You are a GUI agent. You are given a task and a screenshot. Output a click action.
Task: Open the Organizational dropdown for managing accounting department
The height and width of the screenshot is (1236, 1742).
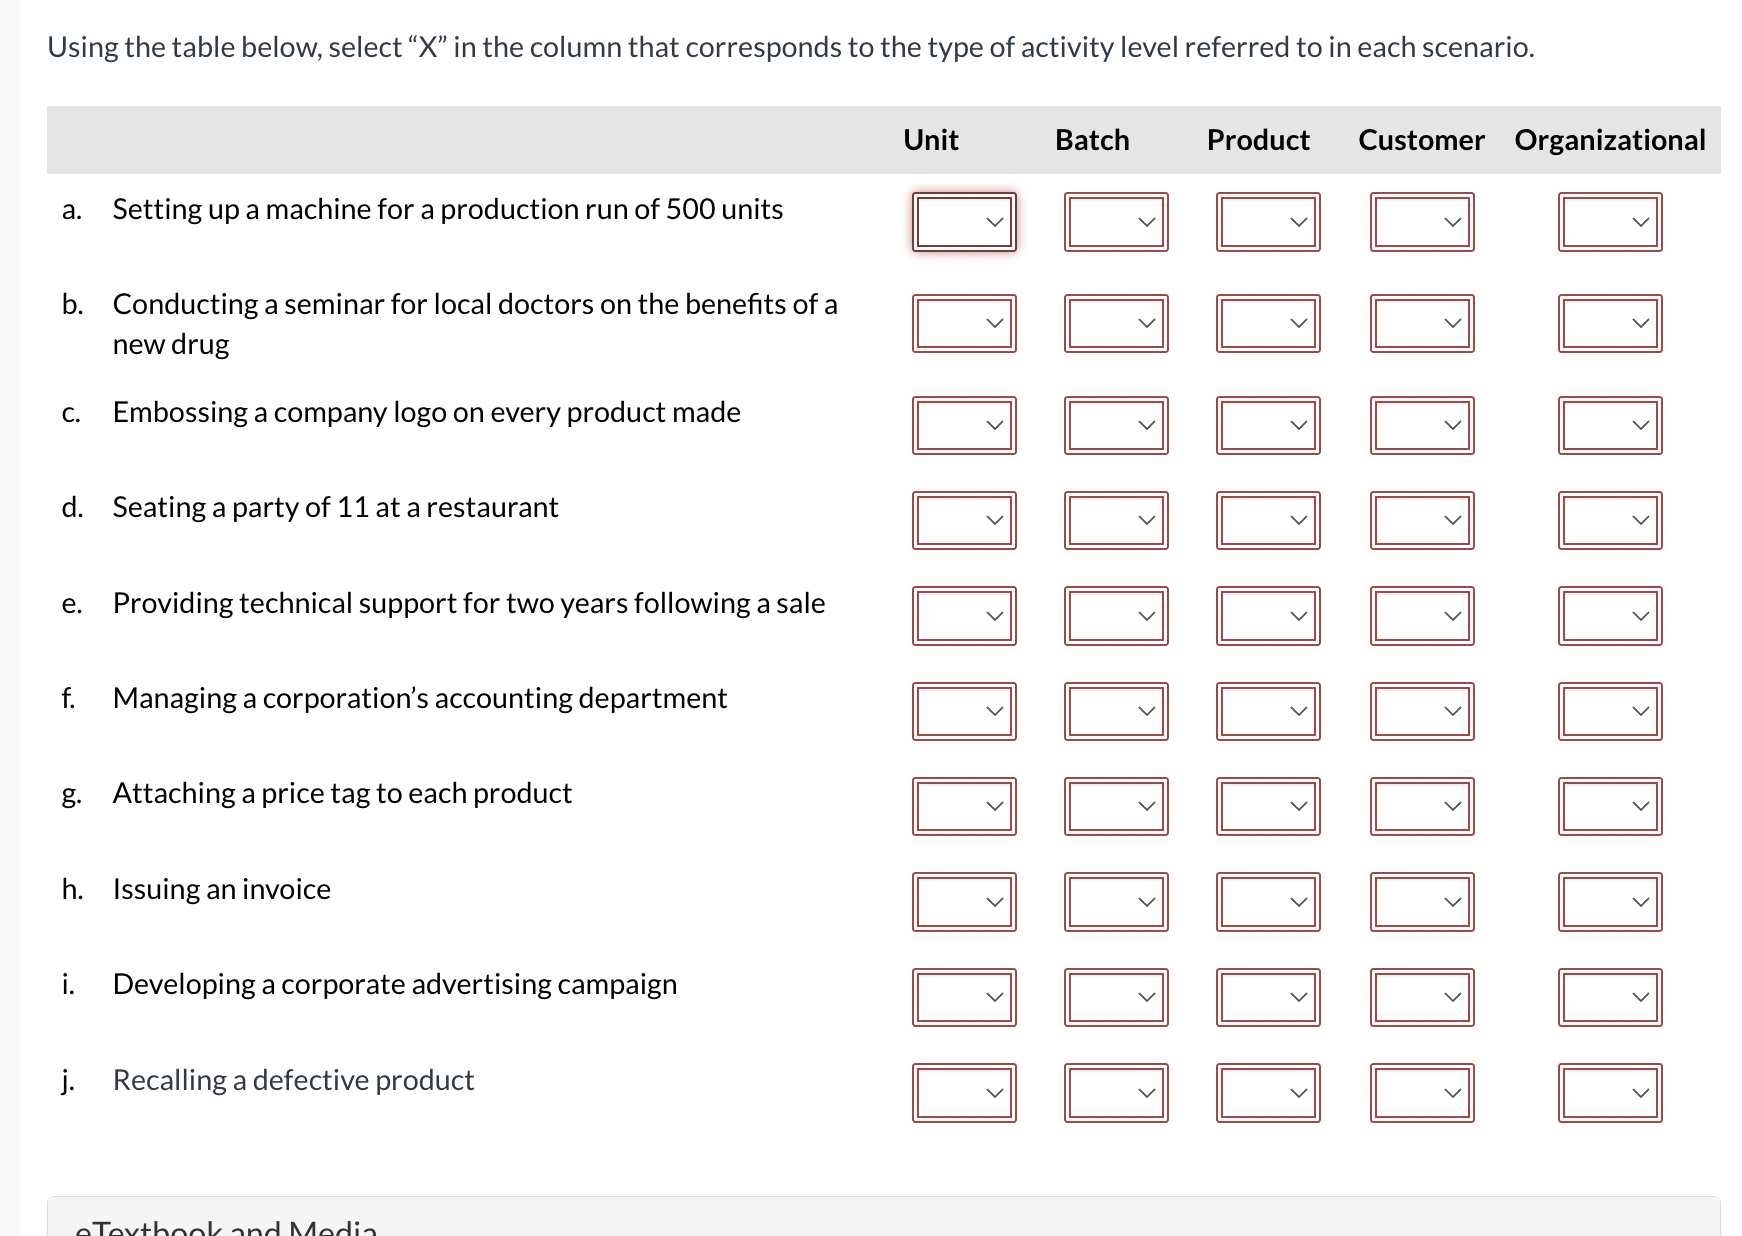click(1609, 711)
